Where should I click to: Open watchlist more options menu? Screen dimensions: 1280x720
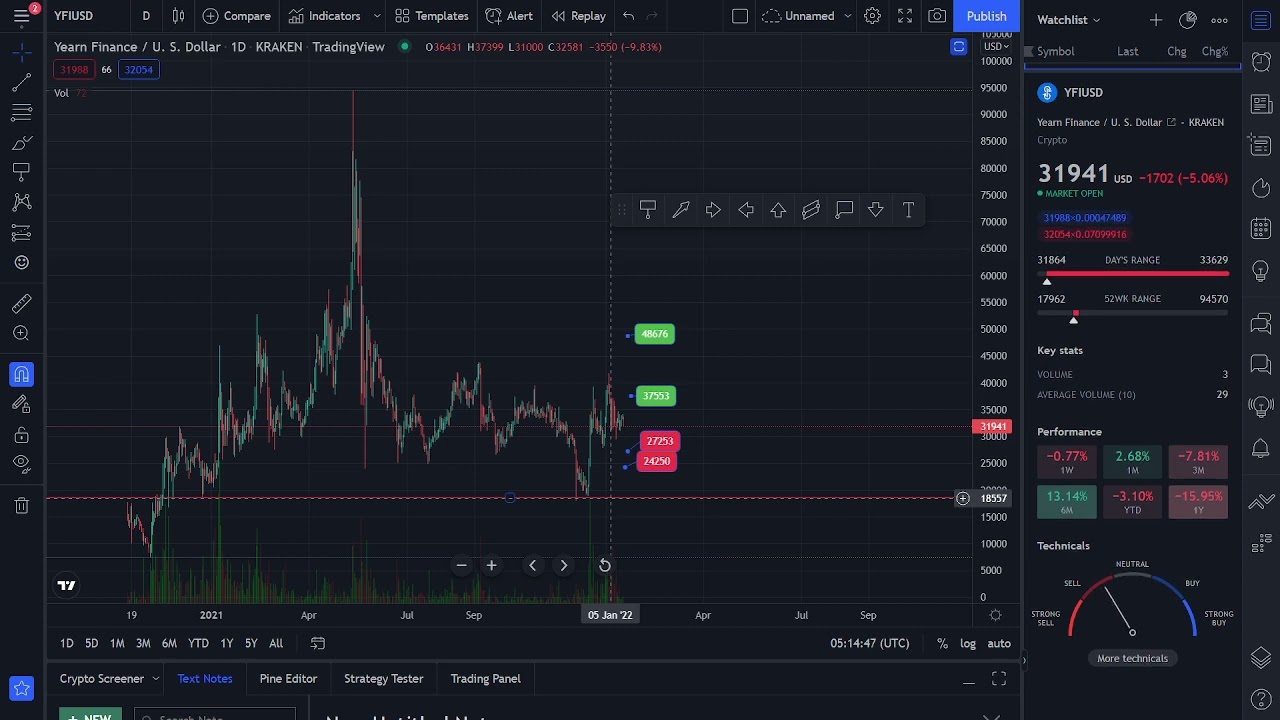(1219, 20)
